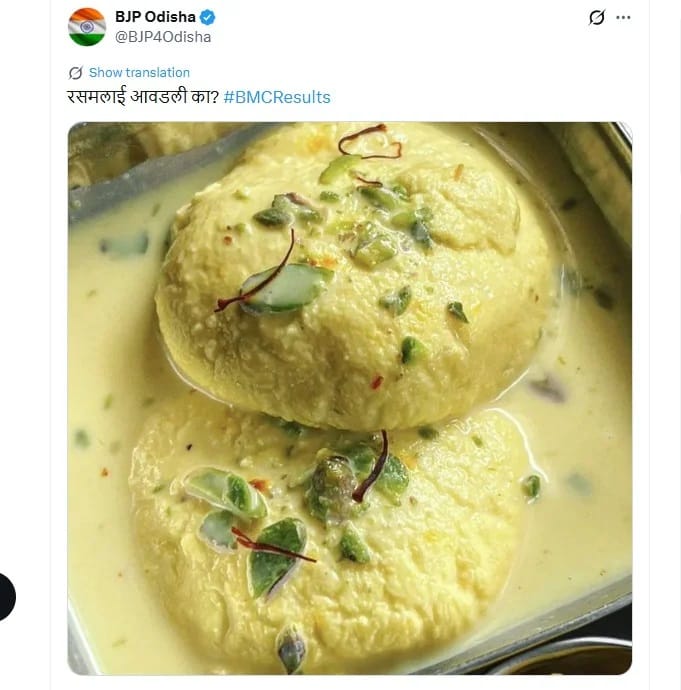Open the three-dot more options menu

tap(624, 18)
